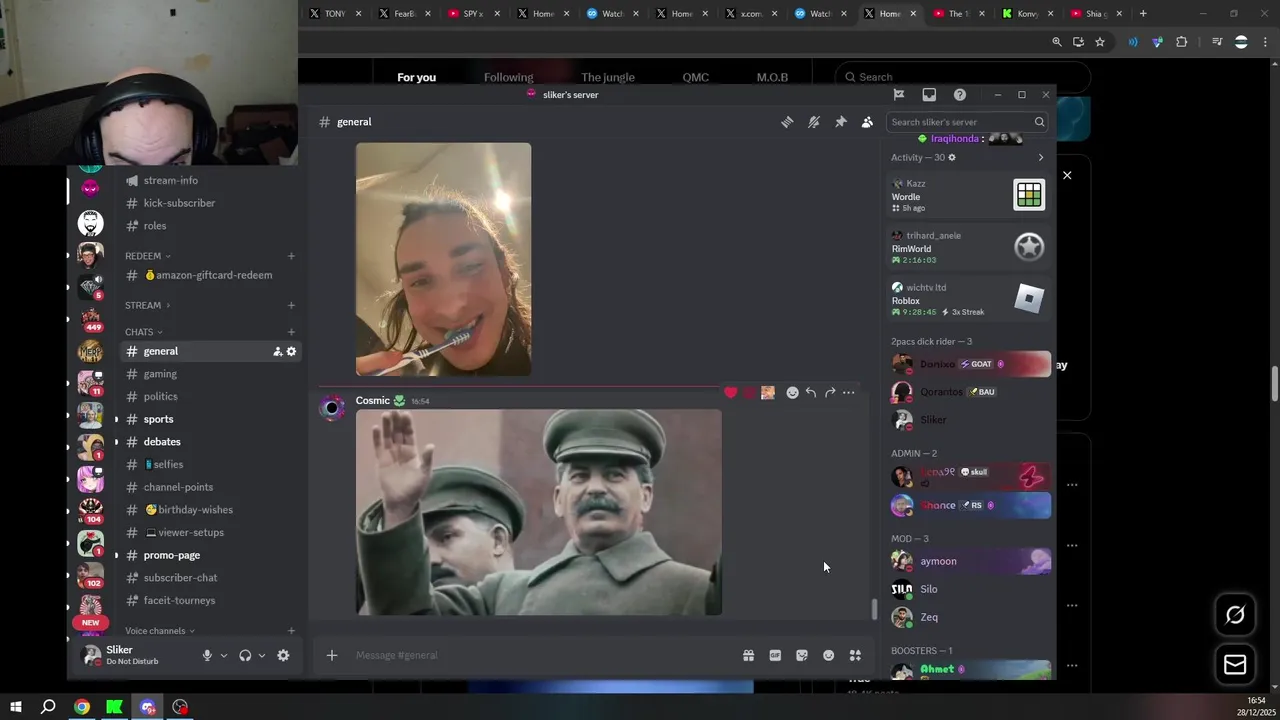Viewport: 1280px width, 720px height.
Task: Deafen with the headphones icon
Action: (x=245, y=655)
